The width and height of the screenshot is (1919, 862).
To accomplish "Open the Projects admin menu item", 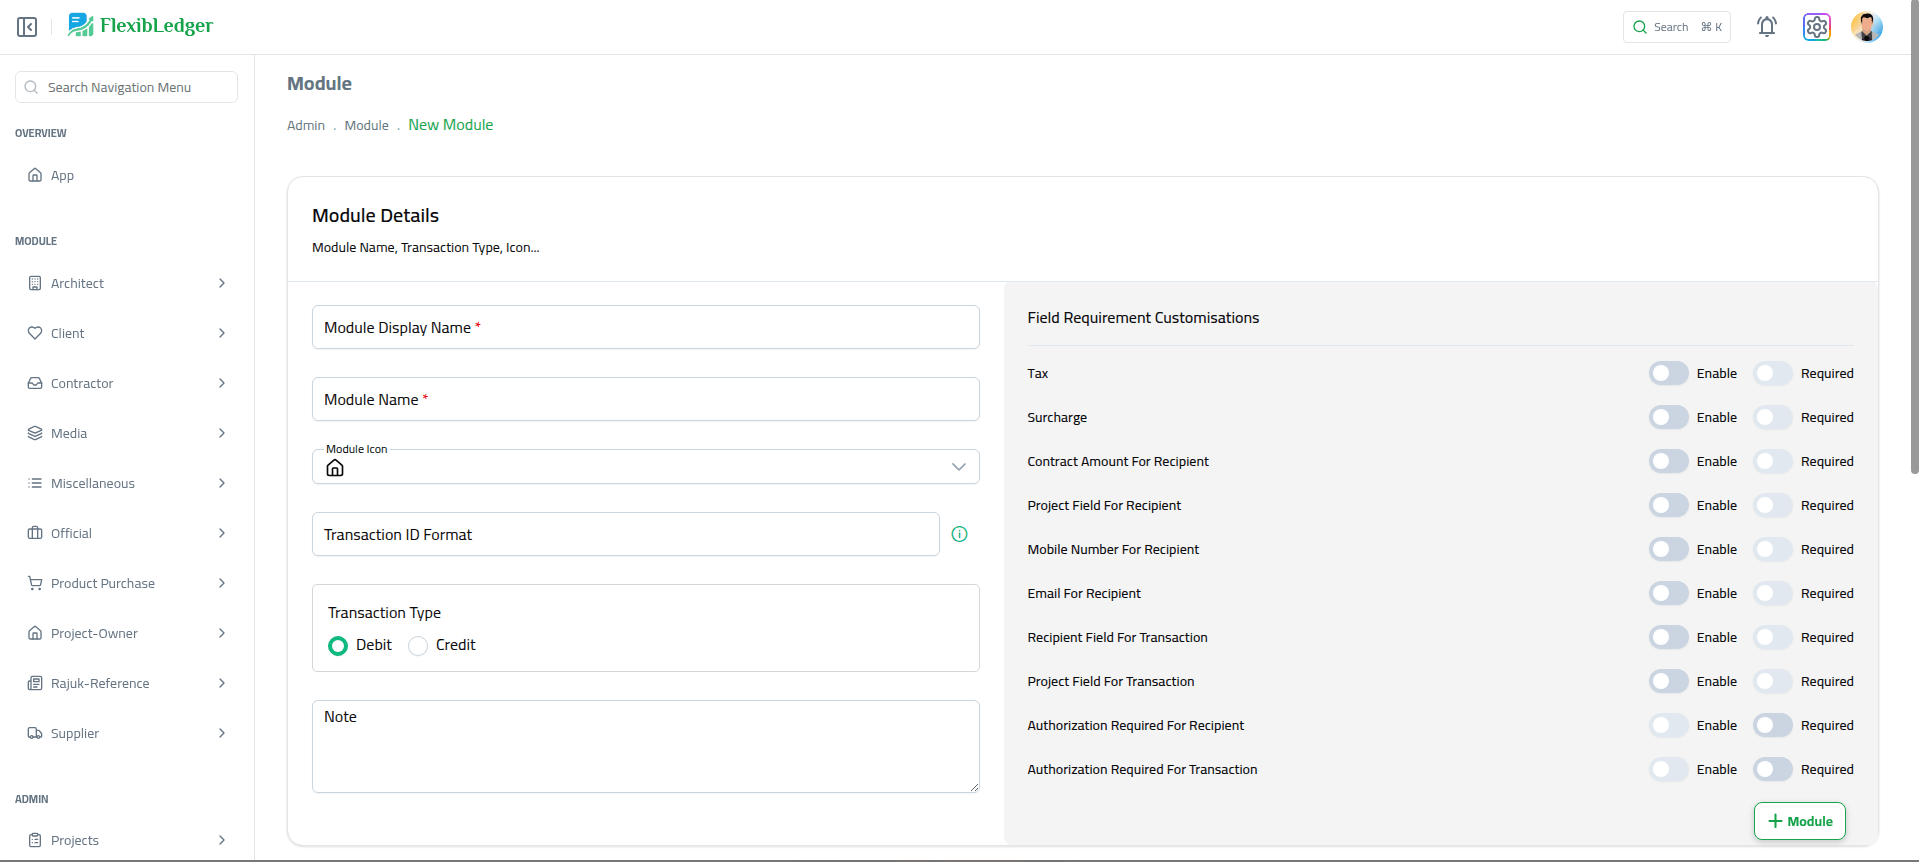I will (x=75, y=840).
